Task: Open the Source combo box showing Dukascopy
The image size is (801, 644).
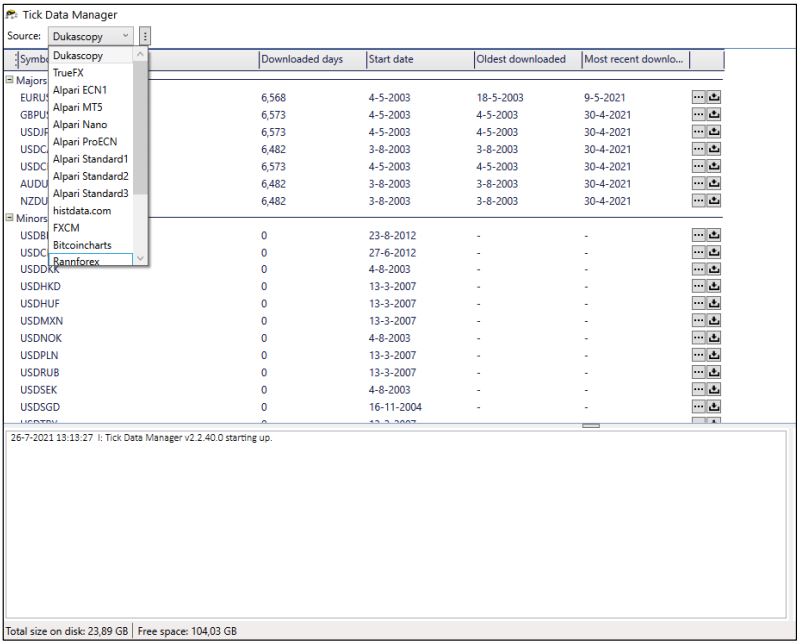Action: tap(91, 36)
